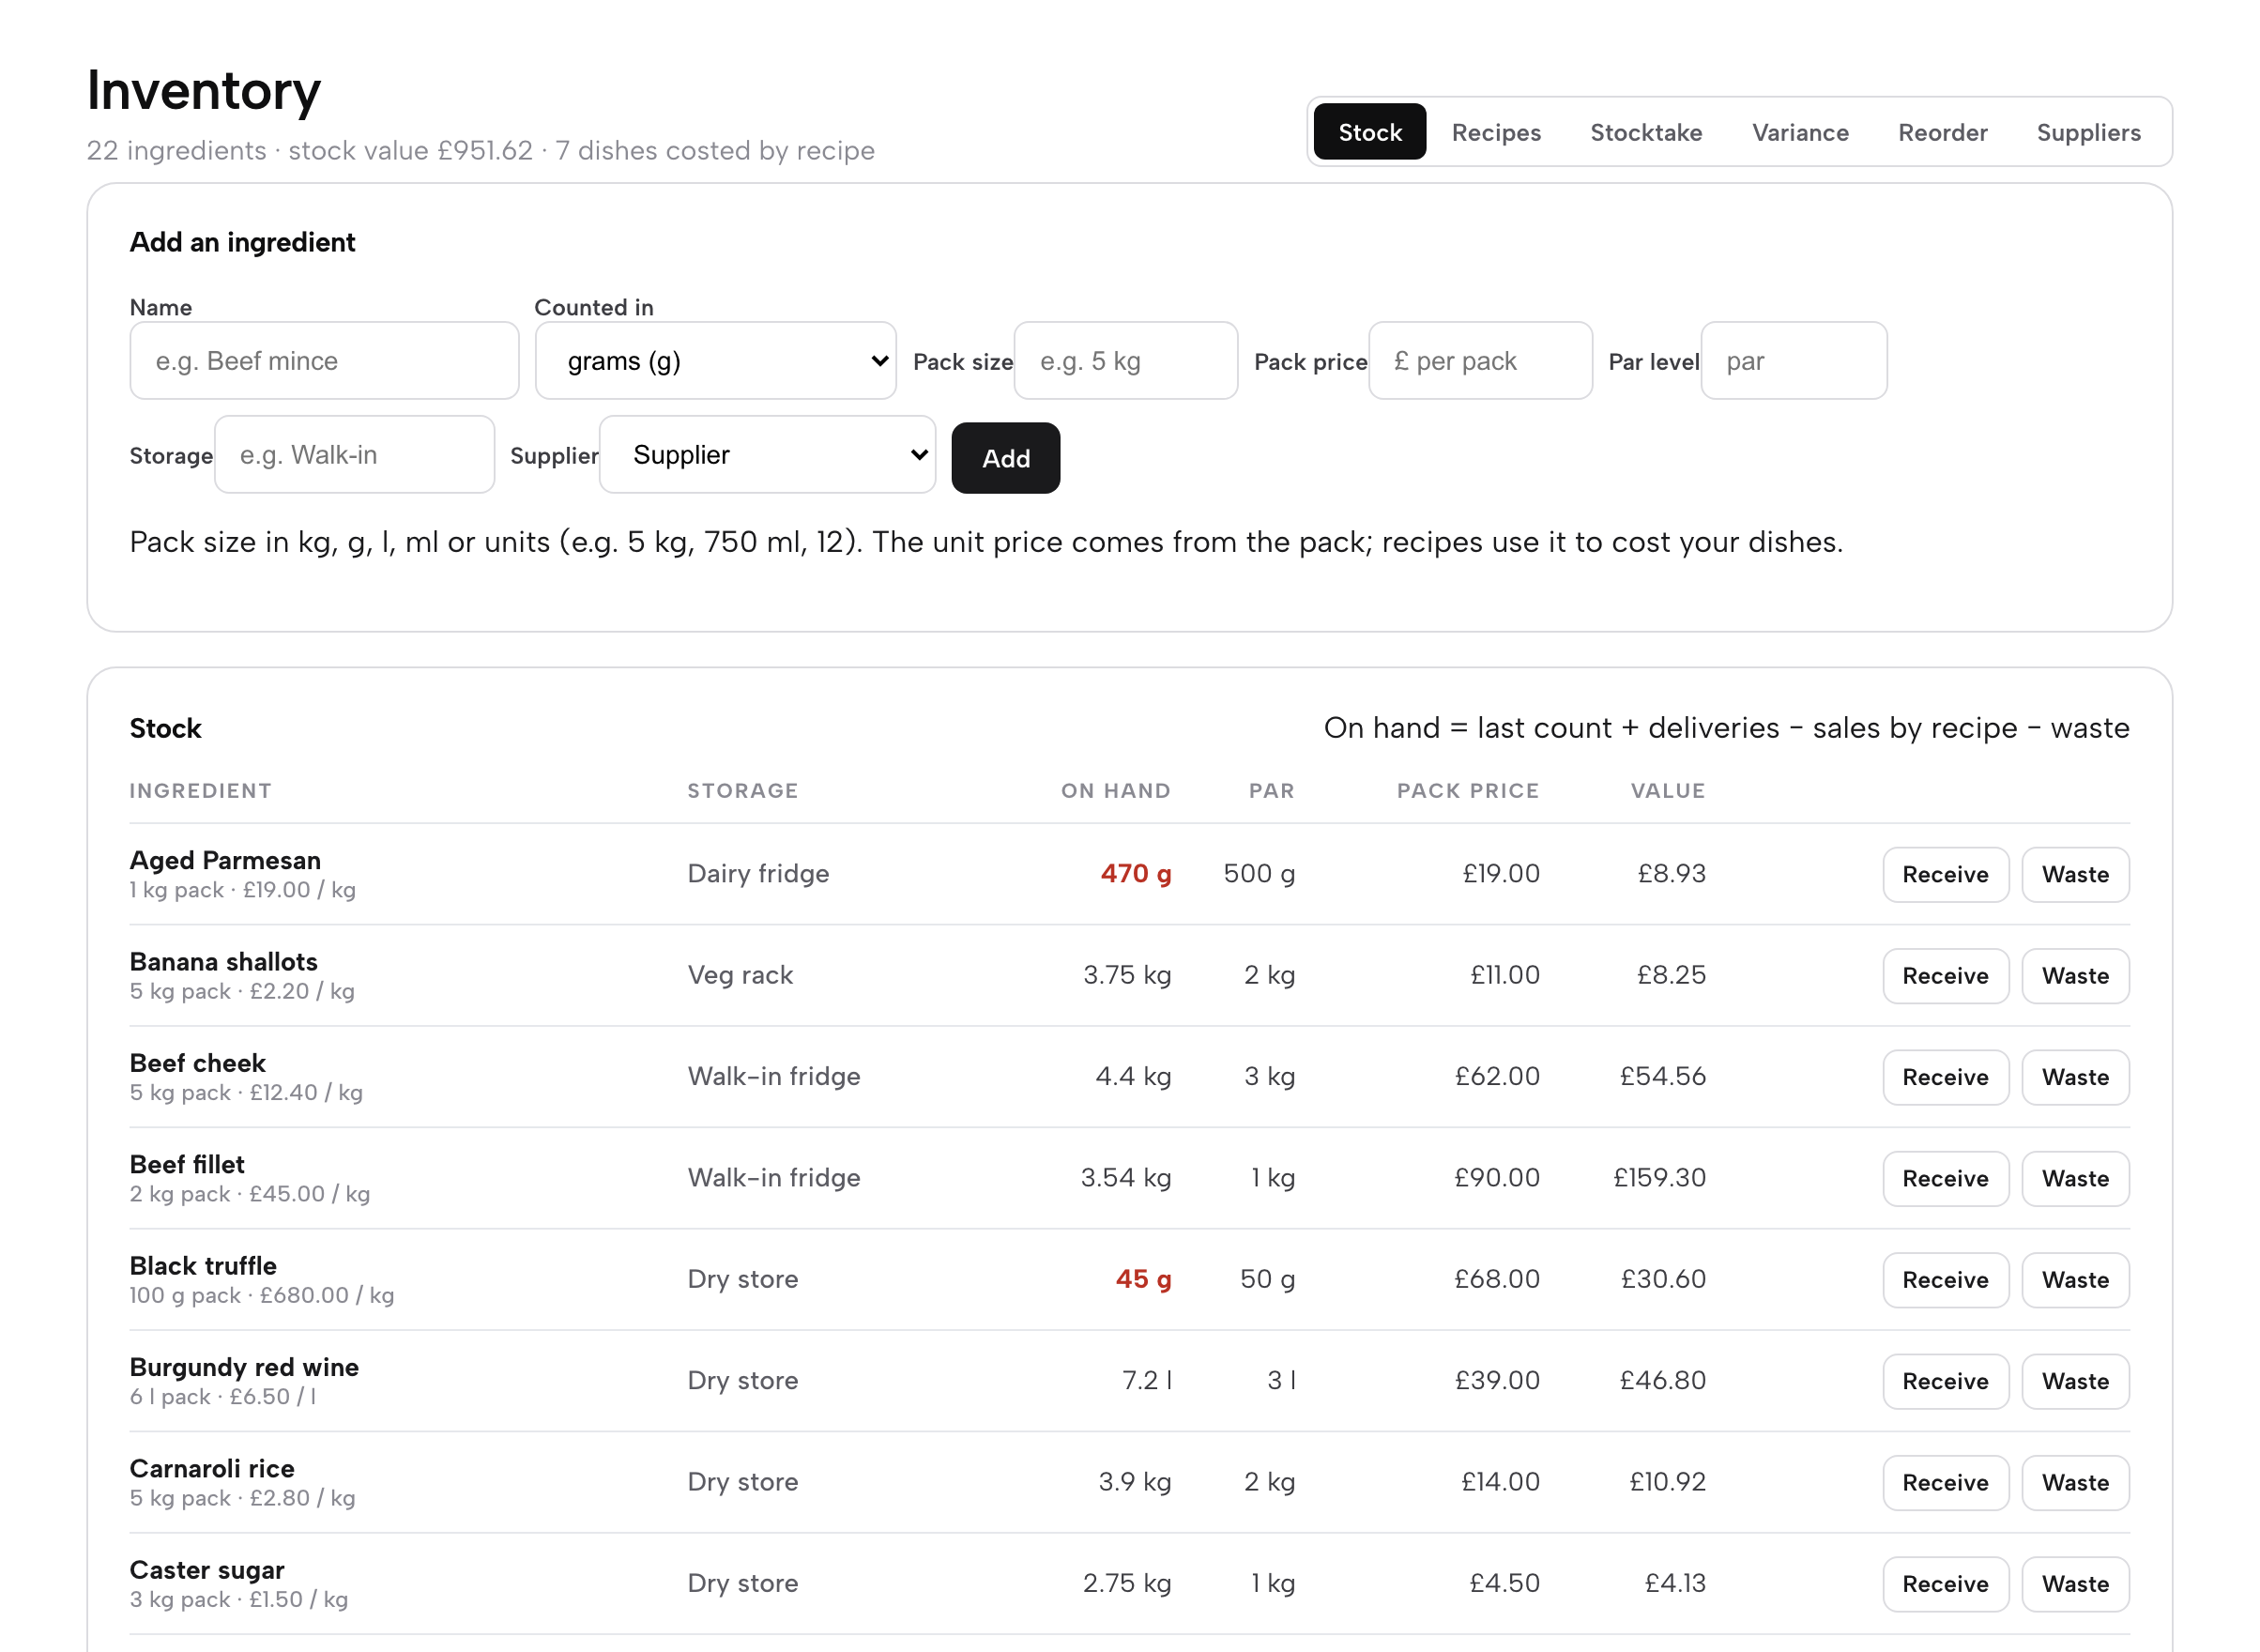Open the Recipes tab

tap(1495, 132)
